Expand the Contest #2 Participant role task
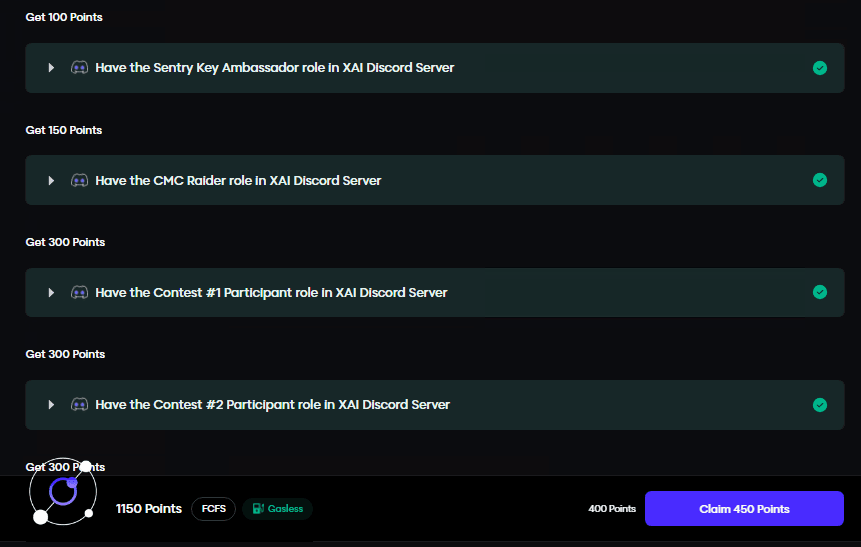 (51, 405)
